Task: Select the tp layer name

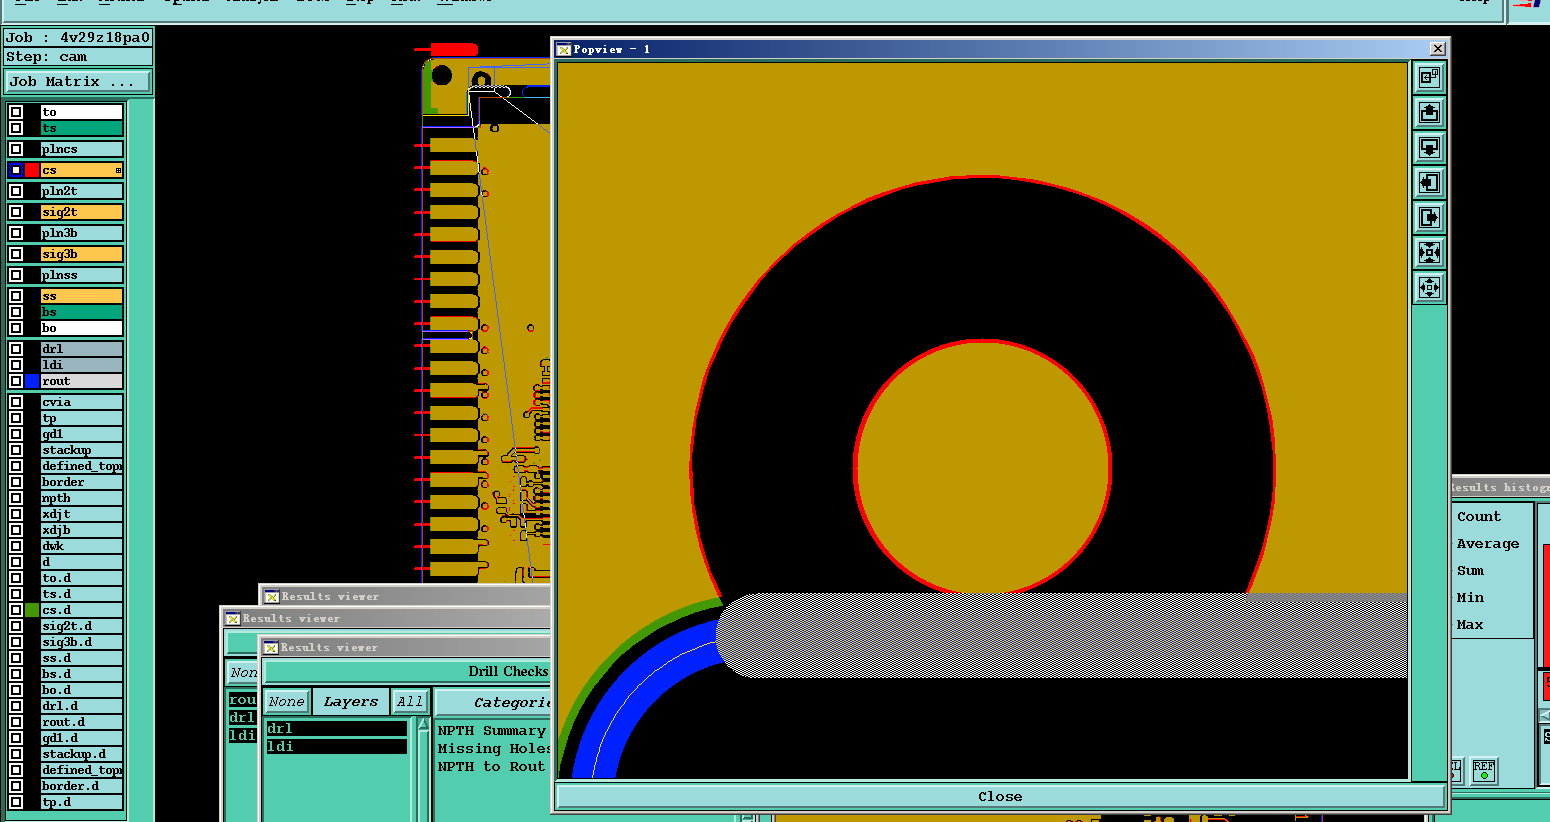Action: click(81, 418)
